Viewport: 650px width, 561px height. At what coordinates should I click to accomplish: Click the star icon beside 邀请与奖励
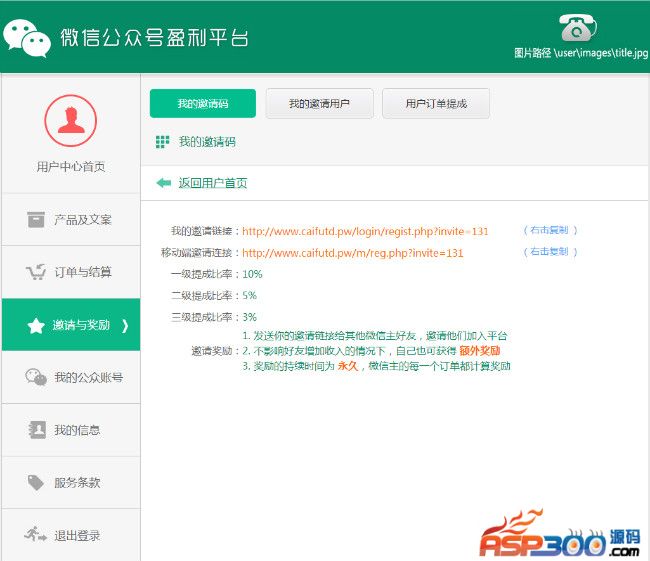[x=36, y=325]
